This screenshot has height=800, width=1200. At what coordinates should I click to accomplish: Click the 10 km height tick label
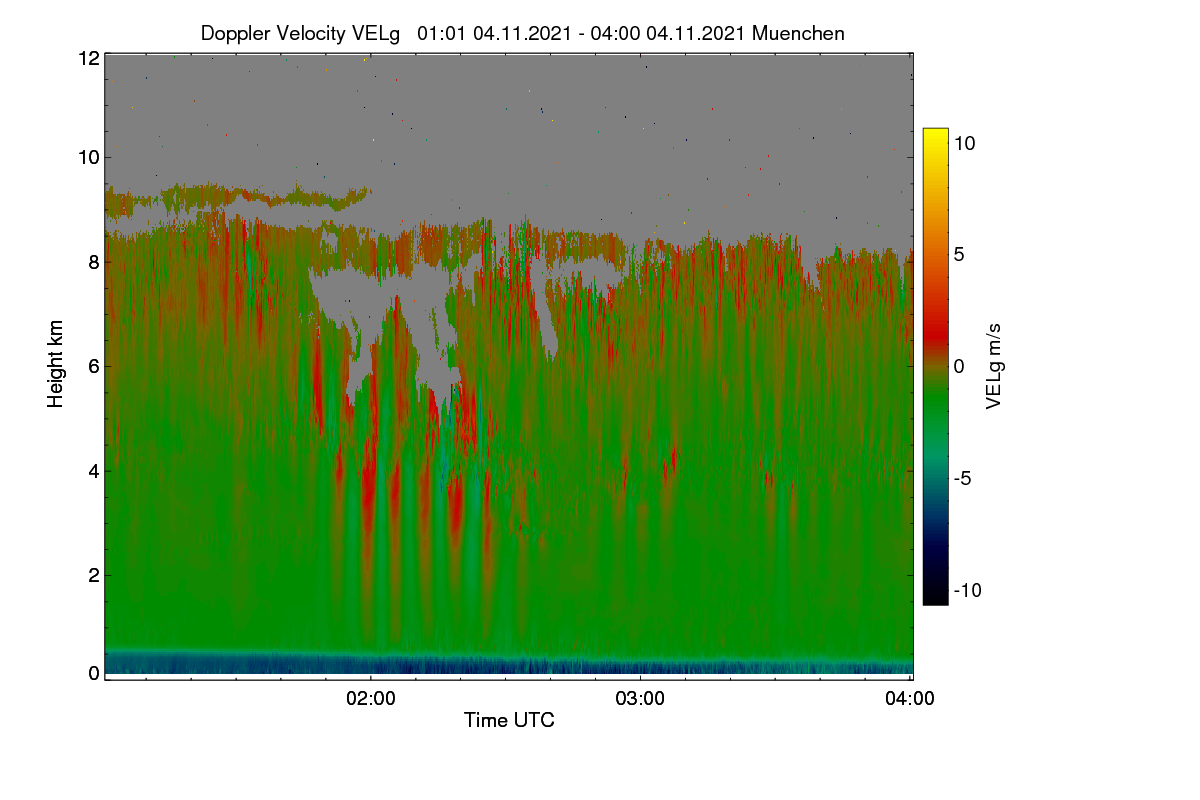click(89, 157)
